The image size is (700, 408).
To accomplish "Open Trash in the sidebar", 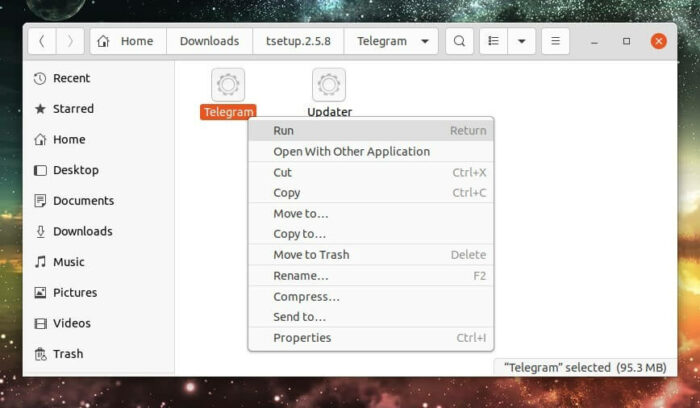I will point(98,354).
